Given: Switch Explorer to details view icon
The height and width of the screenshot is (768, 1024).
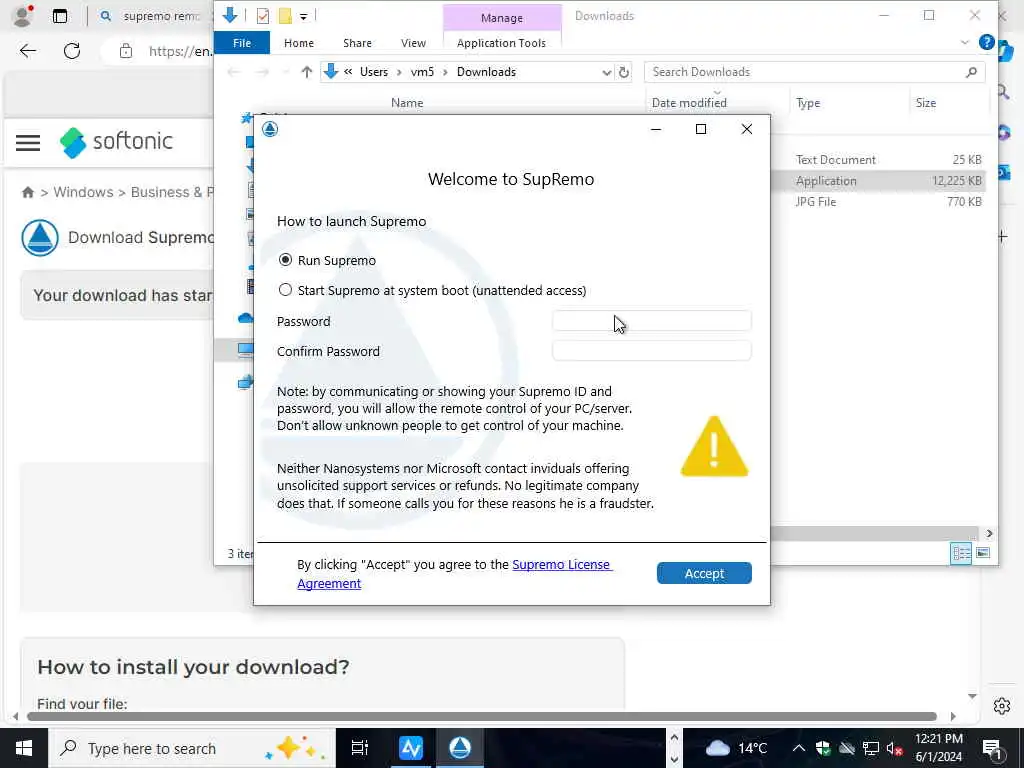Looking at the screenshot, I should coord(961,553).
